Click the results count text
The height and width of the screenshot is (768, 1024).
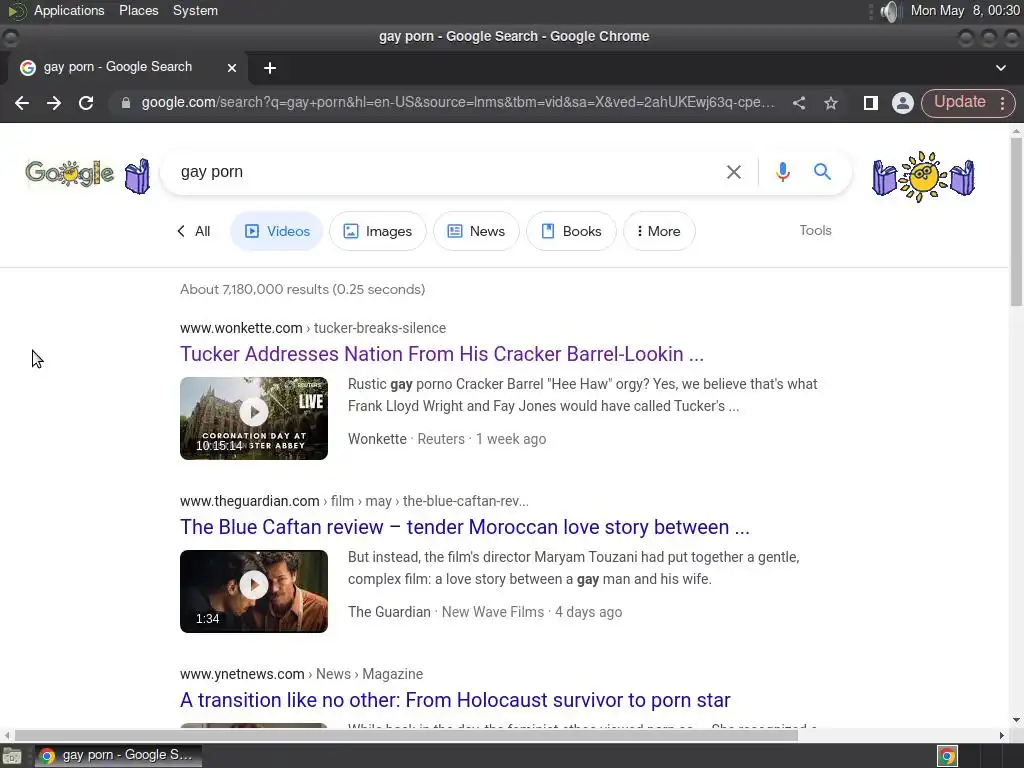click(x=302, y=289)
